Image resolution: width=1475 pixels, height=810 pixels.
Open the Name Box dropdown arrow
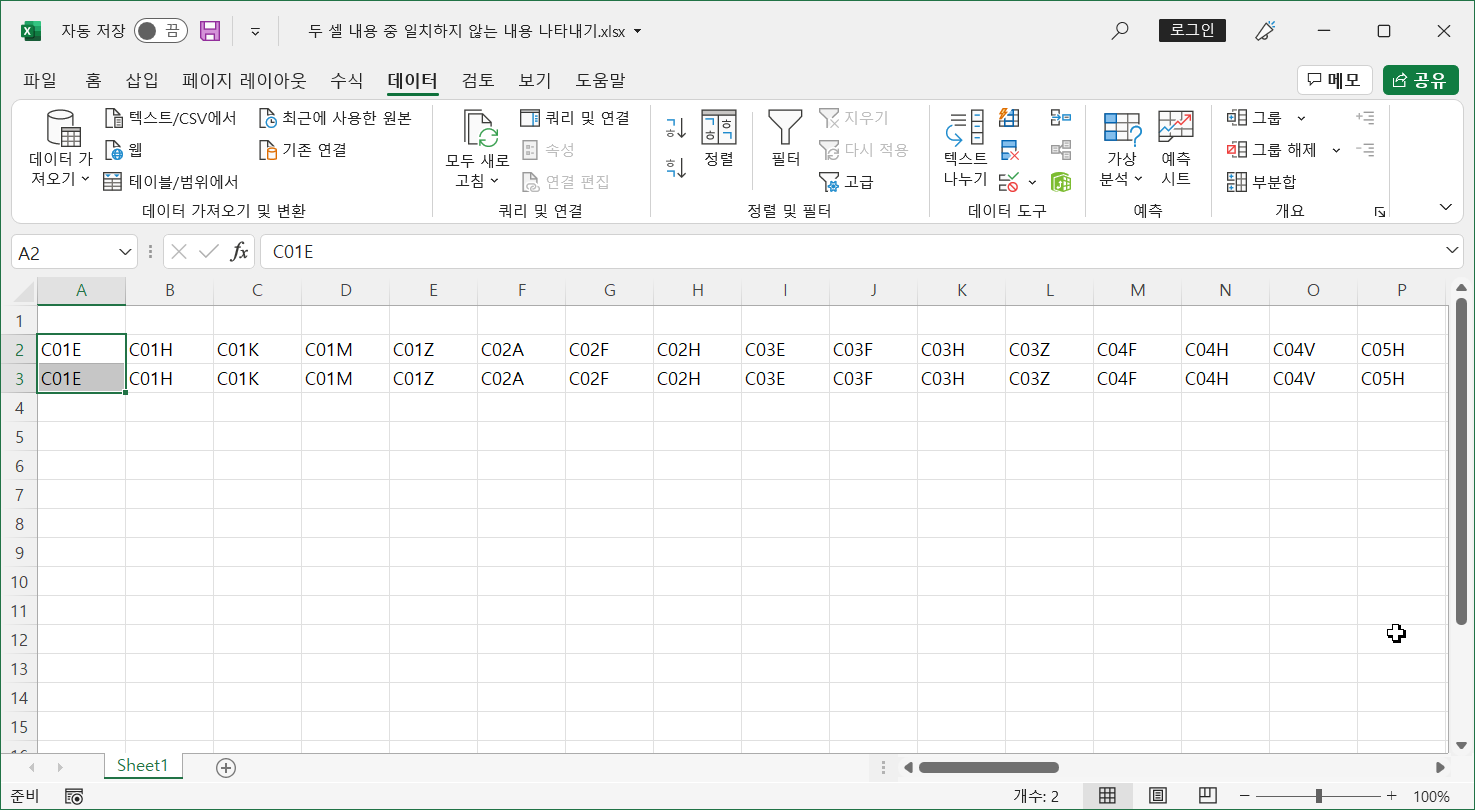pos(126,253)
